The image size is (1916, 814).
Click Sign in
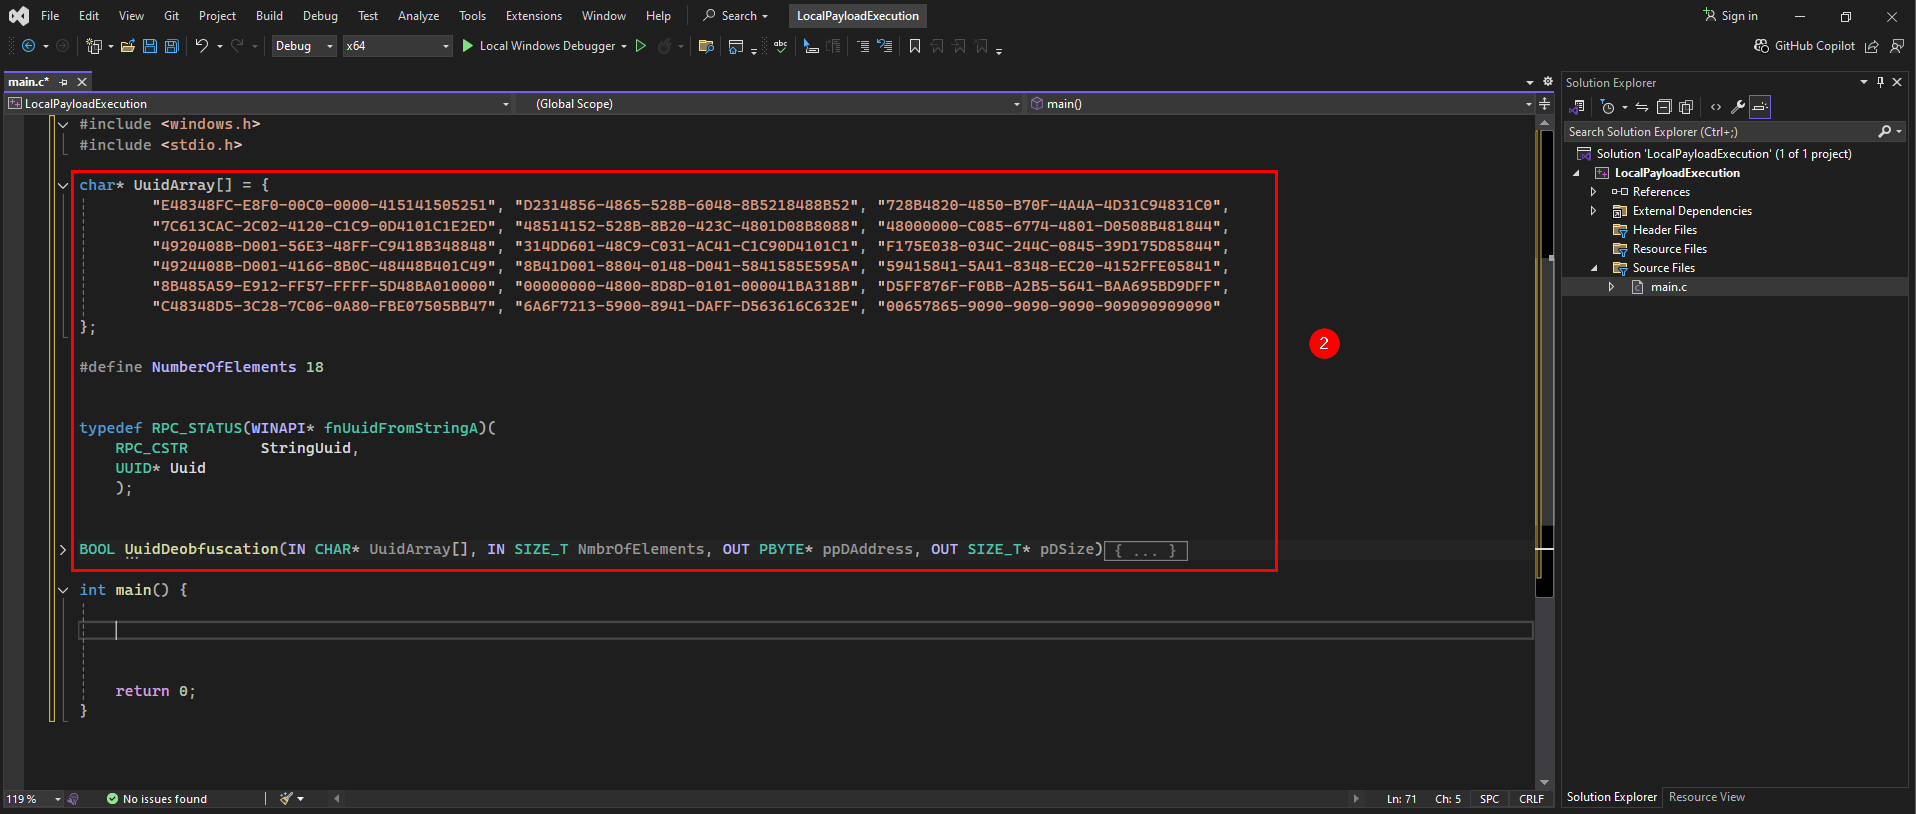click(1730, 16)
